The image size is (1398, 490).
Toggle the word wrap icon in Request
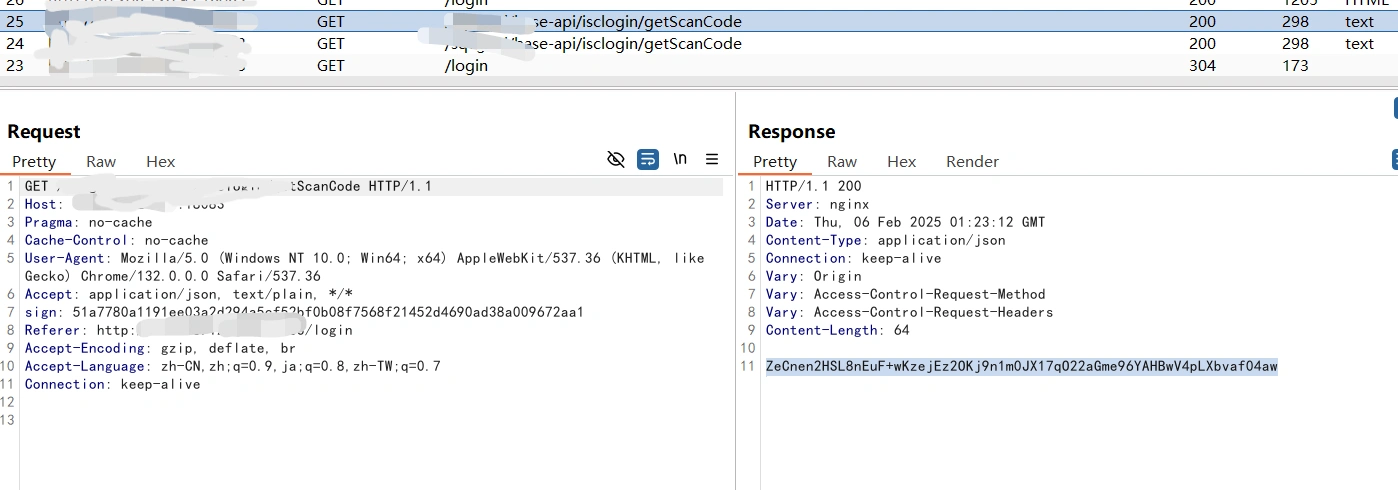pos(648,159)
